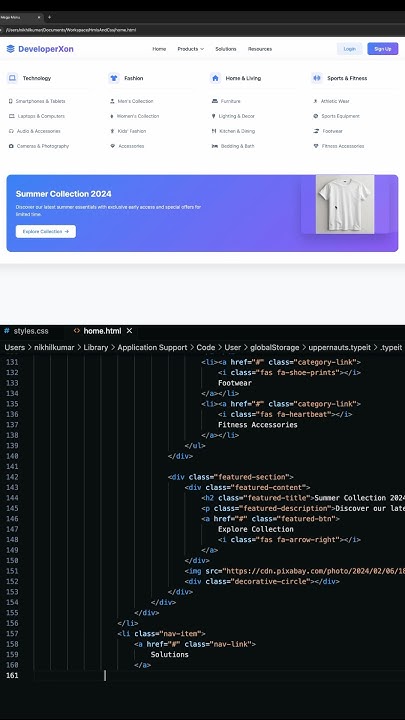Click line number 142 in gutter

click(x=12, y=477)
